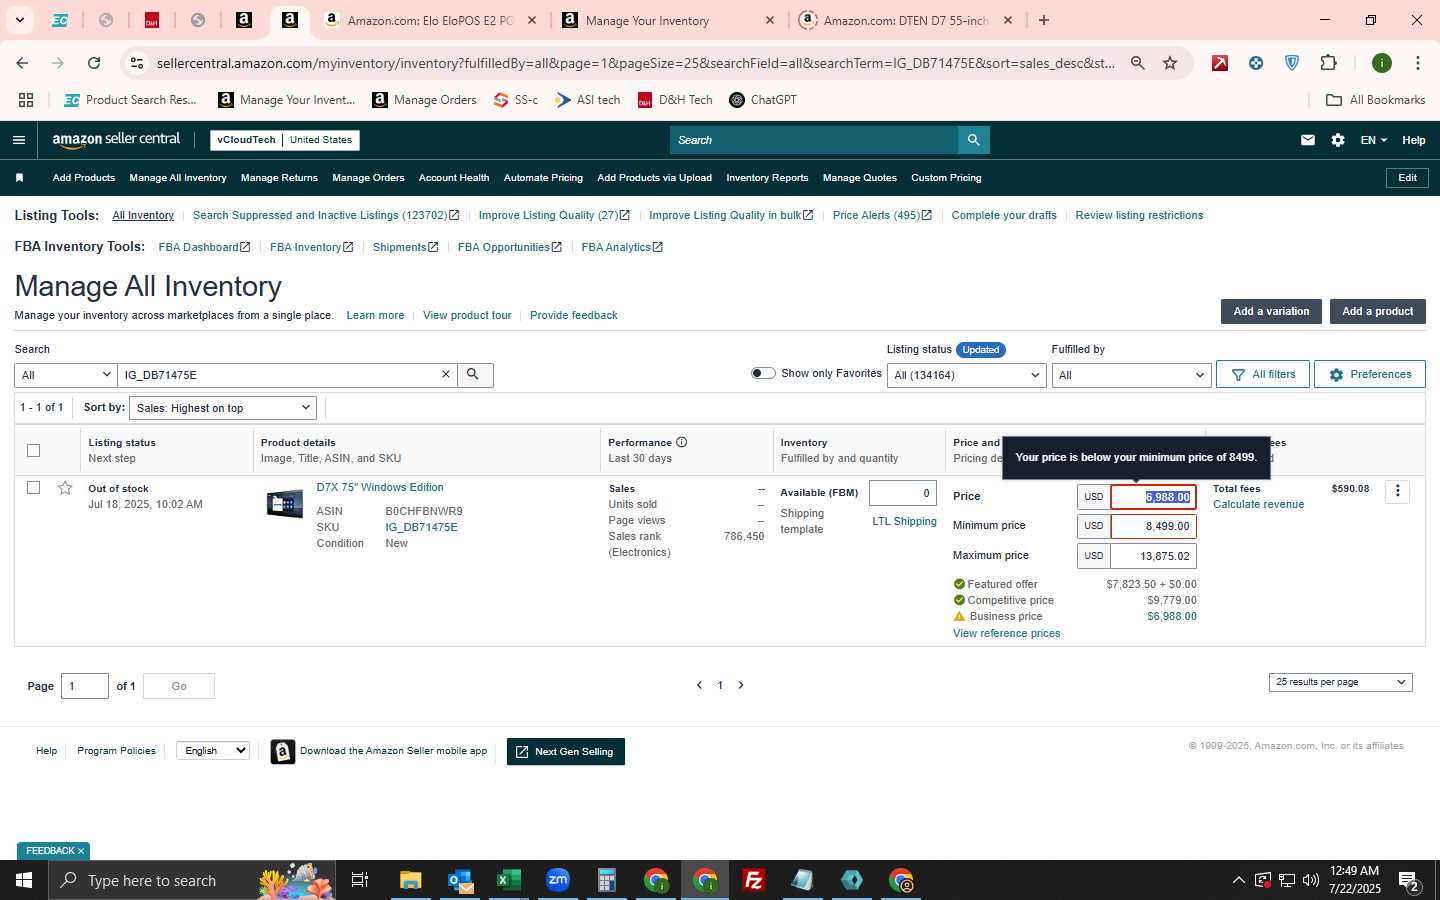Open the LTL Shipping template link

(x=904, y=521)
